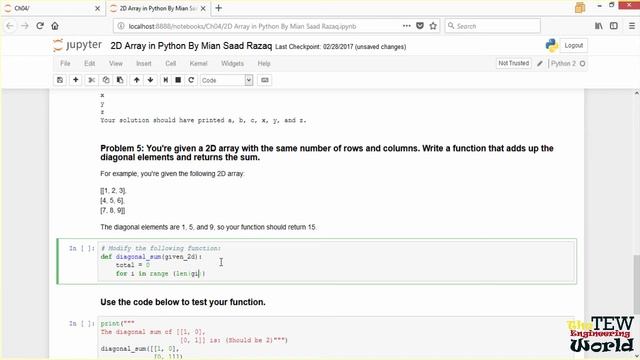Image resolution: width=640 pixels, height=360 pixels.
Task: Interrupt the kernel with stop icon
Action: (x=178, y=80)
